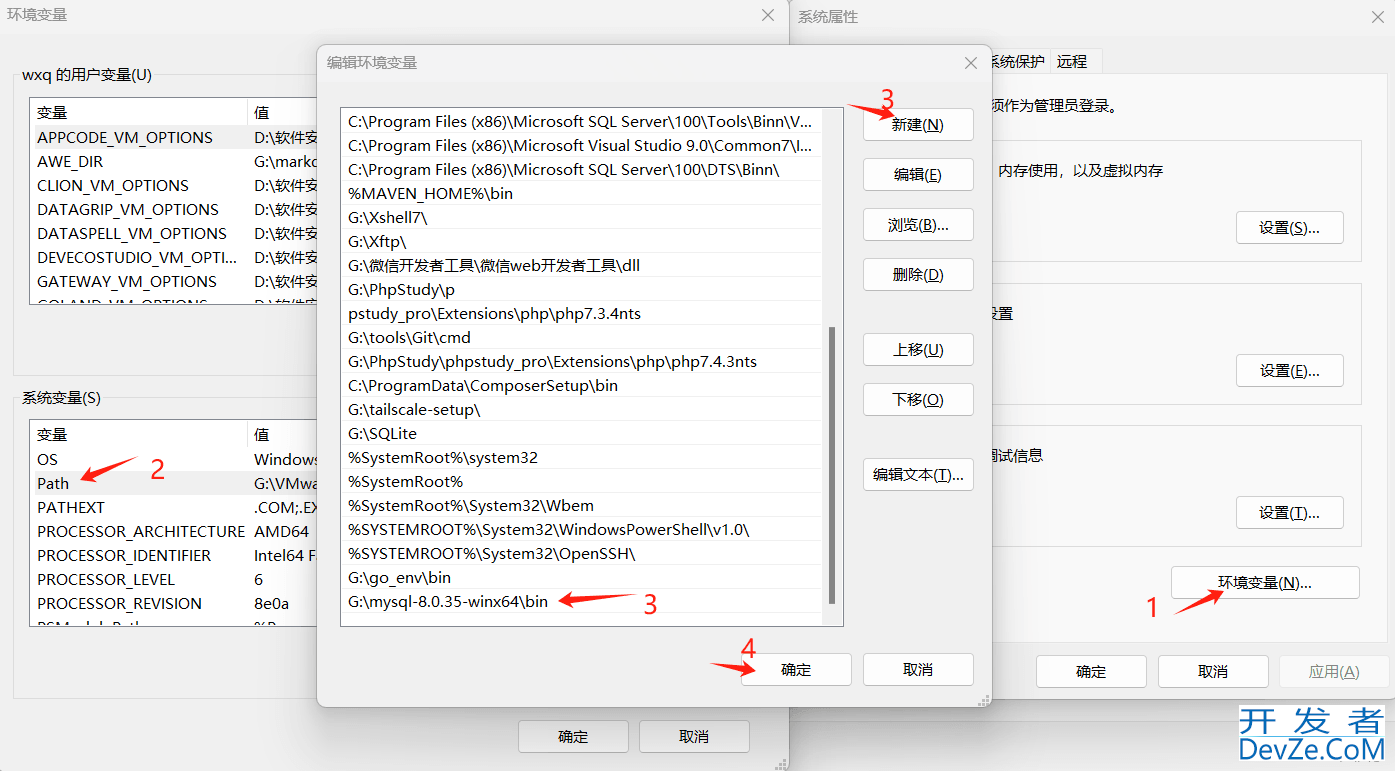The height and width of the screenshot is (771, 1395).
Task: Select G:\Xftp\ path entry
Action: 582,242
